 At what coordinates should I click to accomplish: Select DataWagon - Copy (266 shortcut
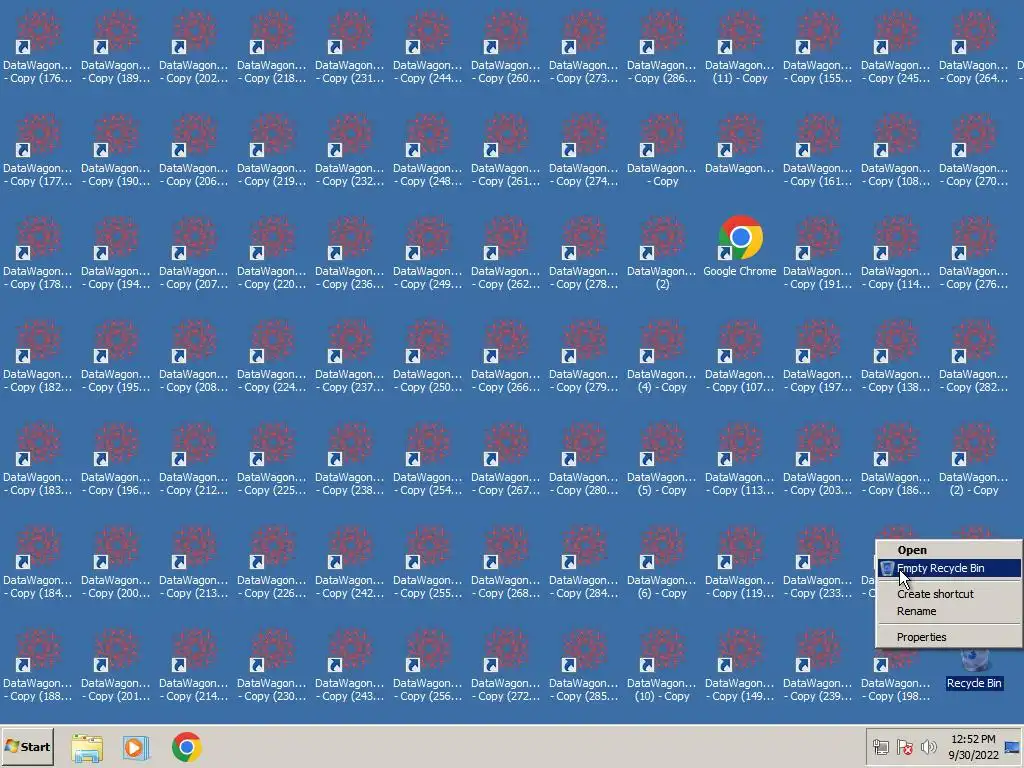pos(506,357)
